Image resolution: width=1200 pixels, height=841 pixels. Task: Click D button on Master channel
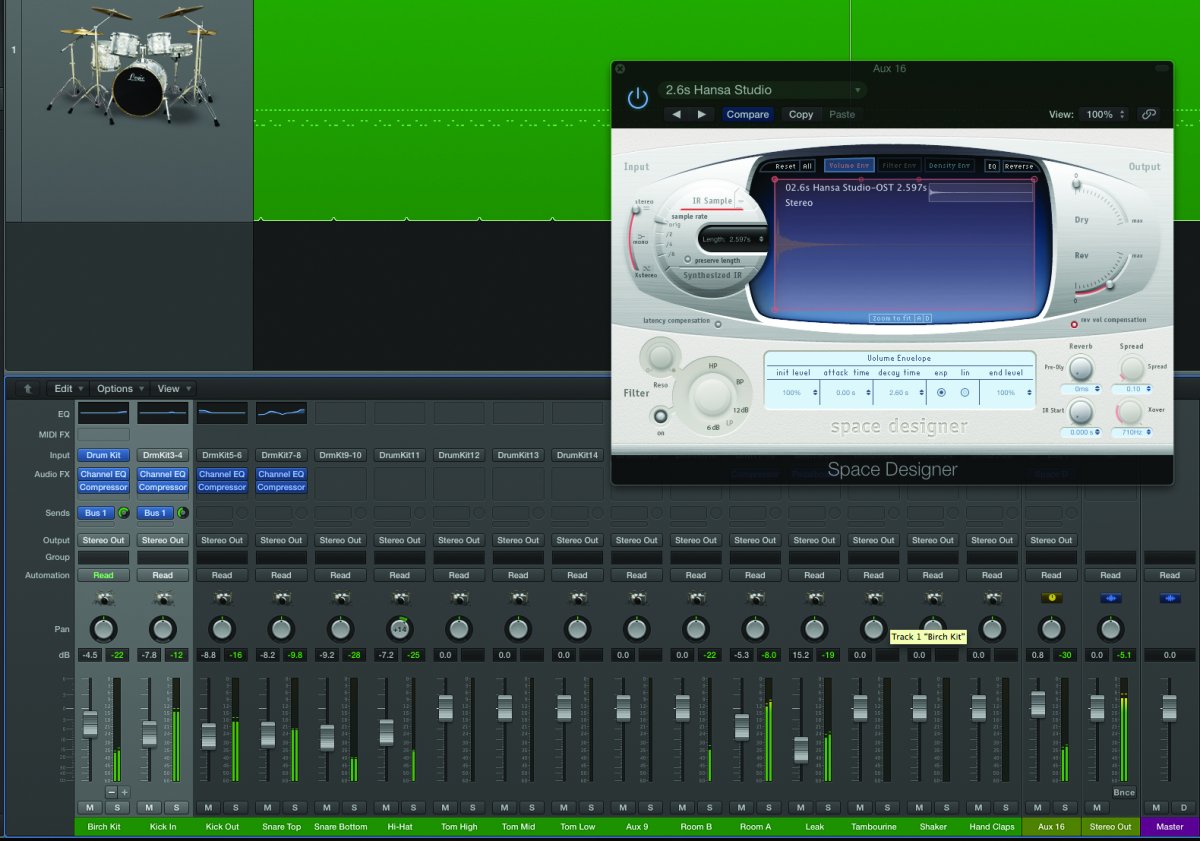click(1182, 808)
